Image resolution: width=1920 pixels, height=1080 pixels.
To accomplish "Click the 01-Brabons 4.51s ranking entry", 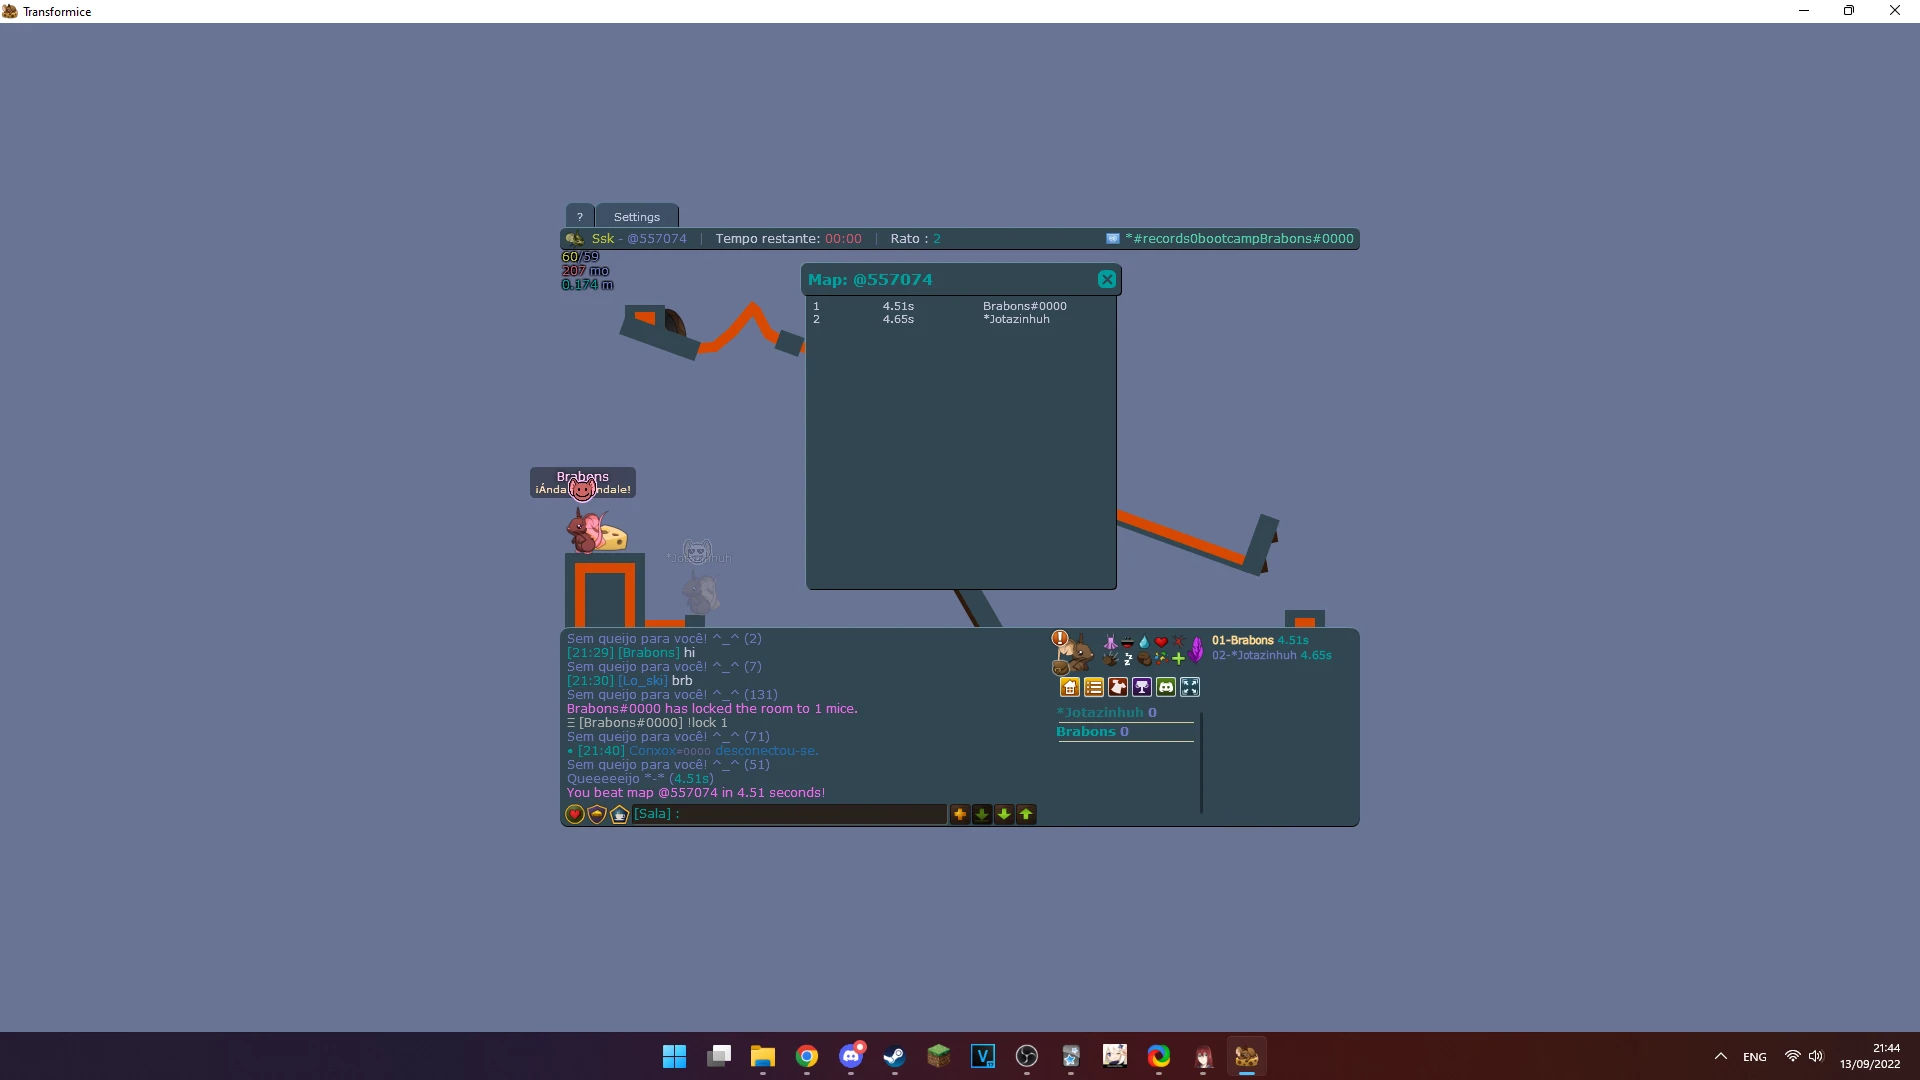I will click(1260, 641).
